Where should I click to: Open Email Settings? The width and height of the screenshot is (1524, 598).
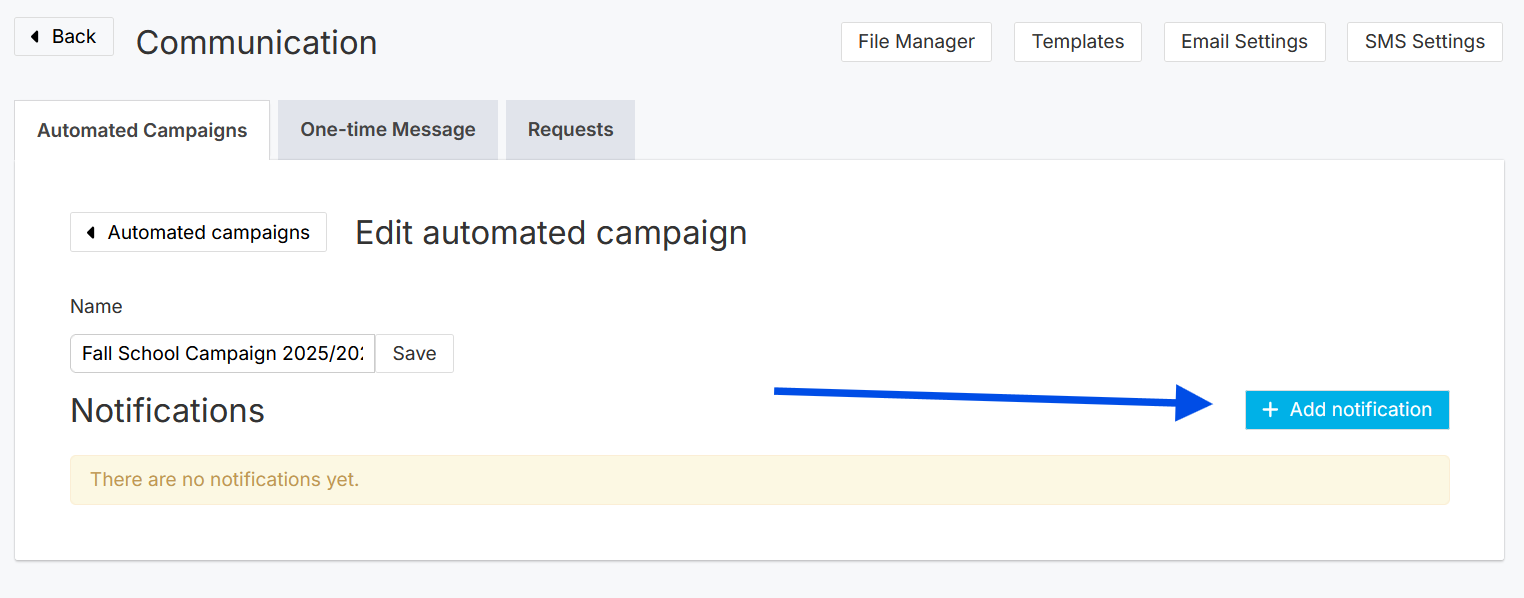[x=1244, y=42]
